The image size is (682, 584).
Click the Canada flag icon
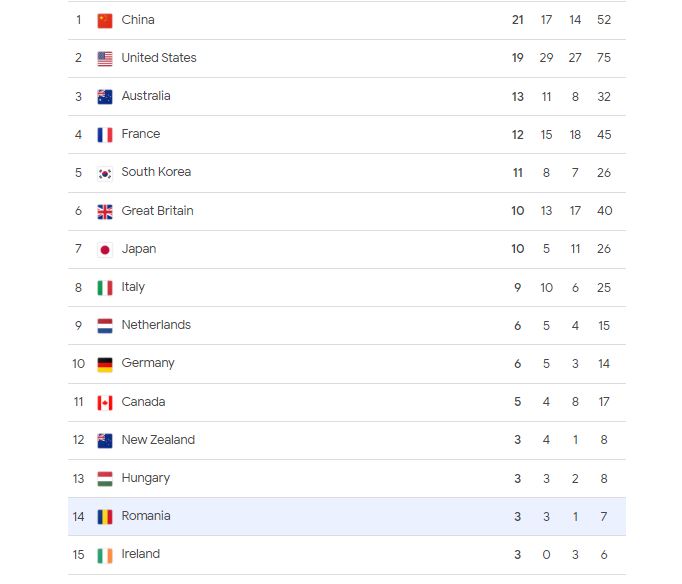coord(105,402)
